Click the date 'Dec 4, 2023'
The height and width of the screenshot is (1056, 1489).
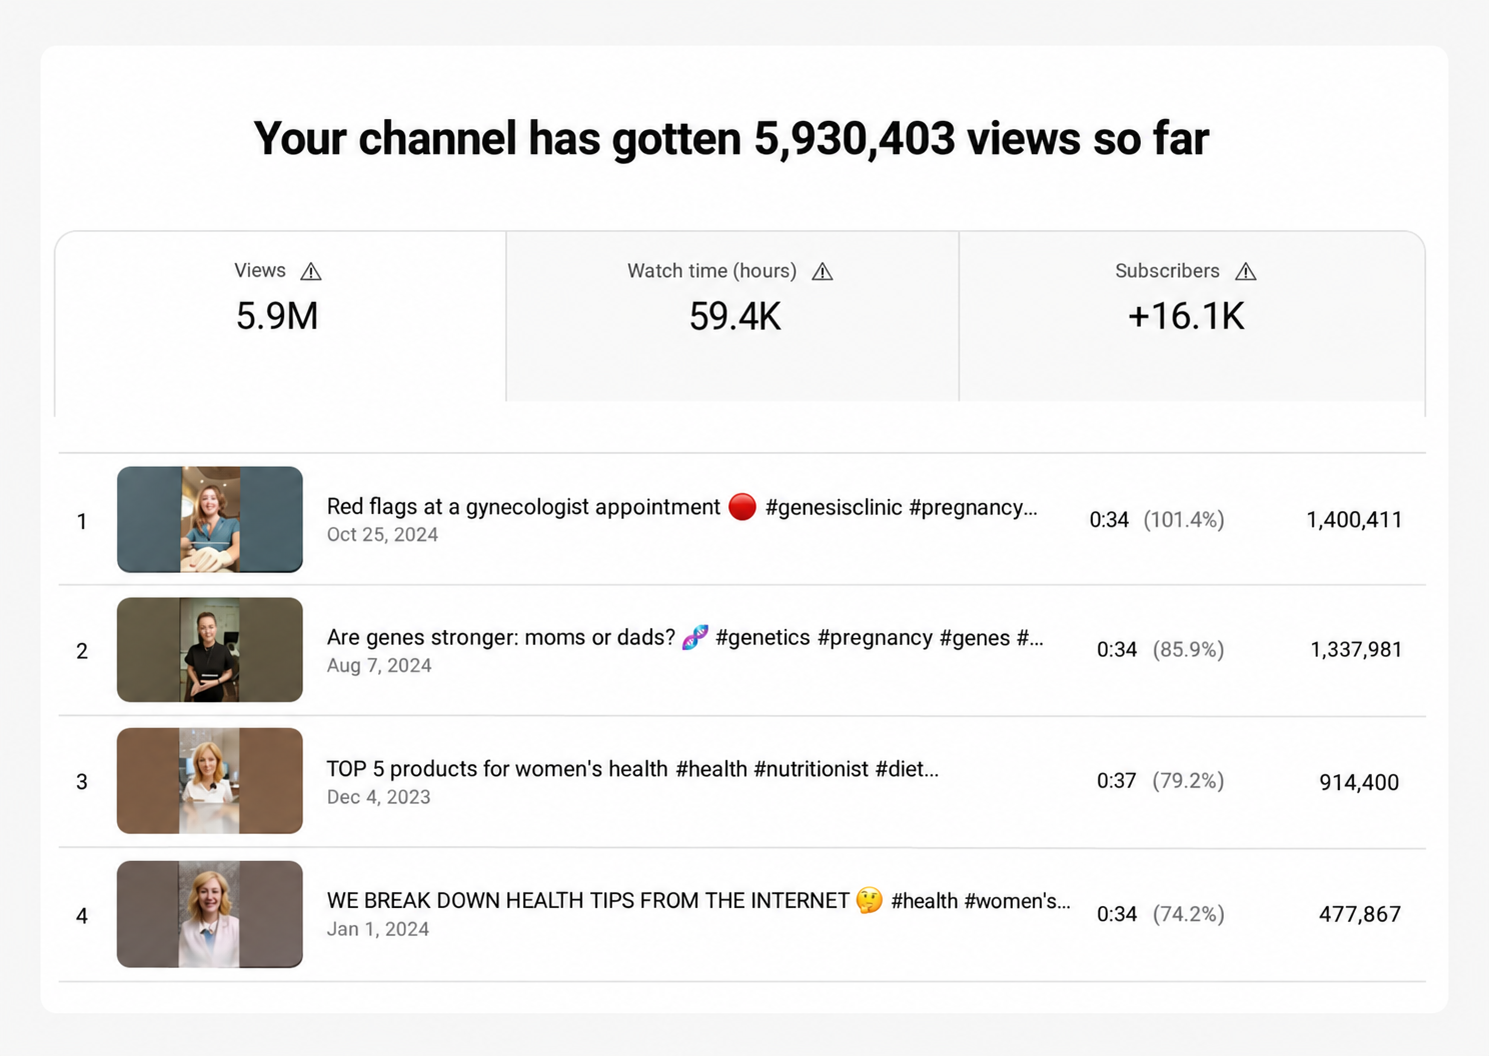pyautogui.click(x=378, y=797)
